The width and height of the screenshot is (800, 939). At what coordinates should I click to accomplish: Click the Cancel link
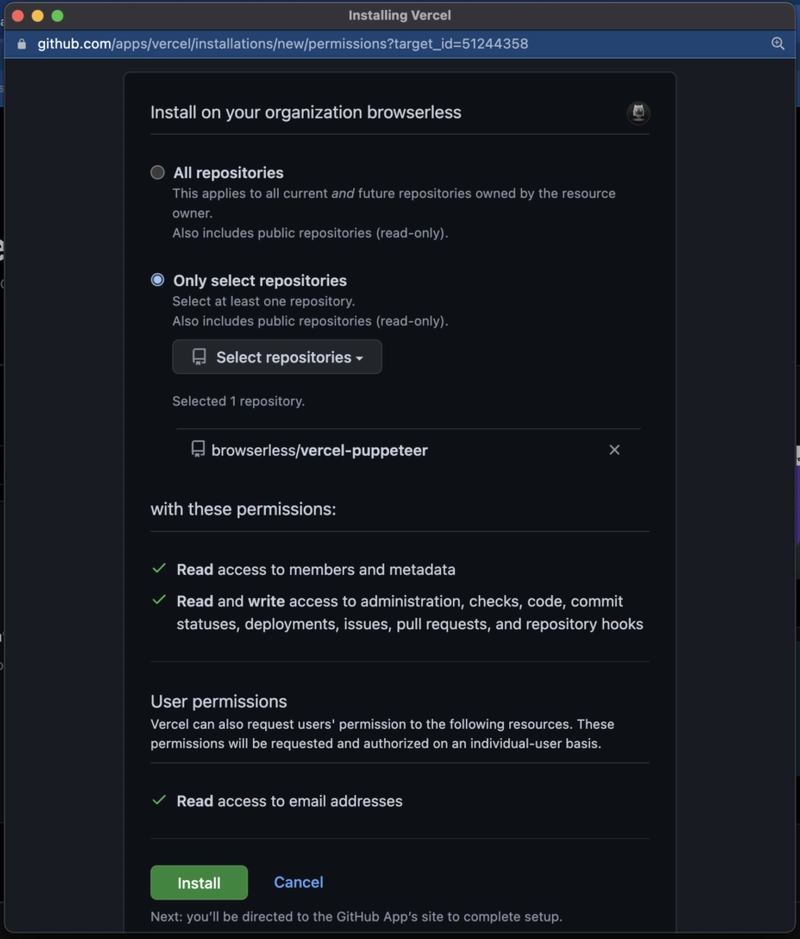(x=298, y=882)
